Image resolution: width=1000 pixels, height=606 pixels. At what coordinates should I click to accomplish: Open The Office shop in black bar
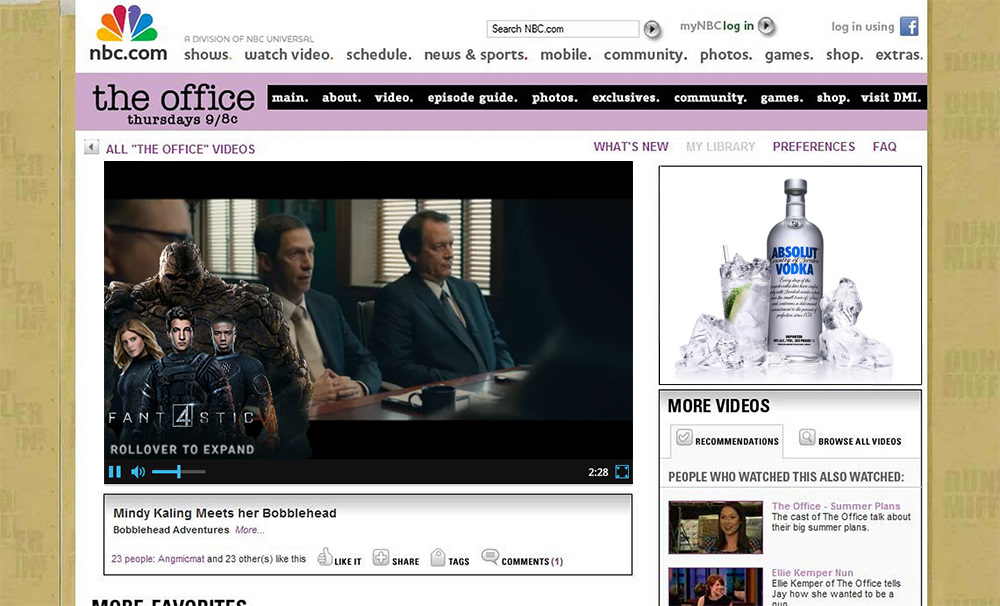pos(833,98)
